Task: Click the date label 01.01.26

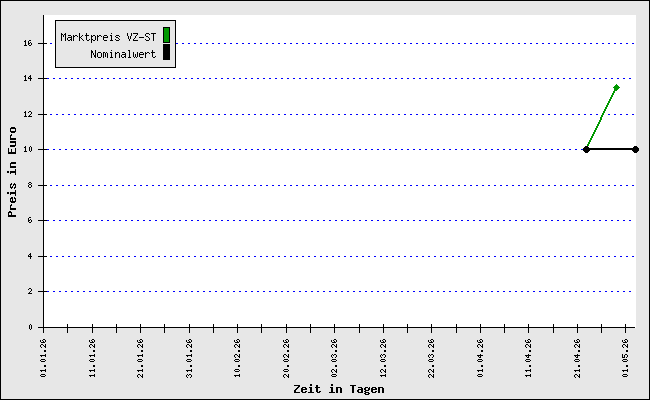Action: point(44,358)
